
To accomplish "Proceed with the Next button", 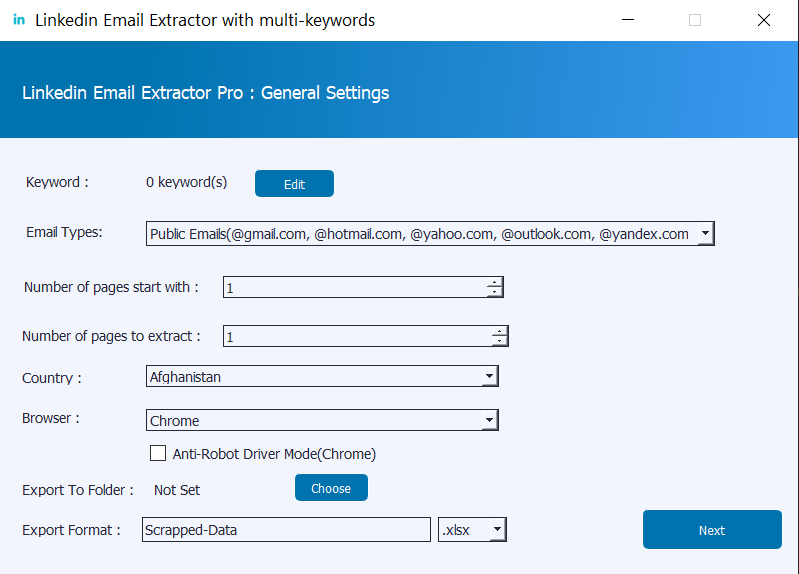I will pyautogui.click(x=712, y=530).
